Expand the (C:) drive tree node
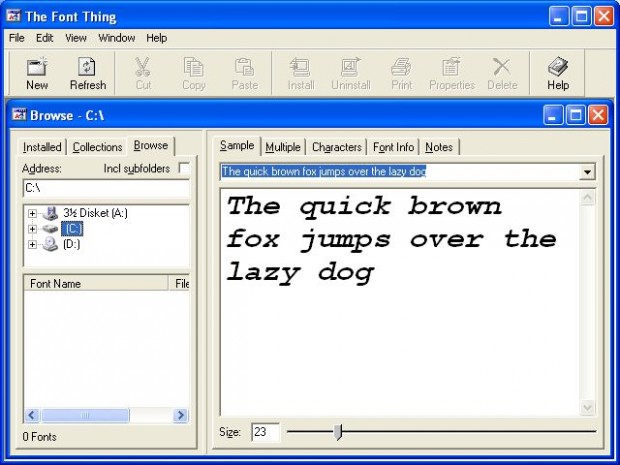Image resolution: width=620 pixels, height=465 pixels. 32,229
